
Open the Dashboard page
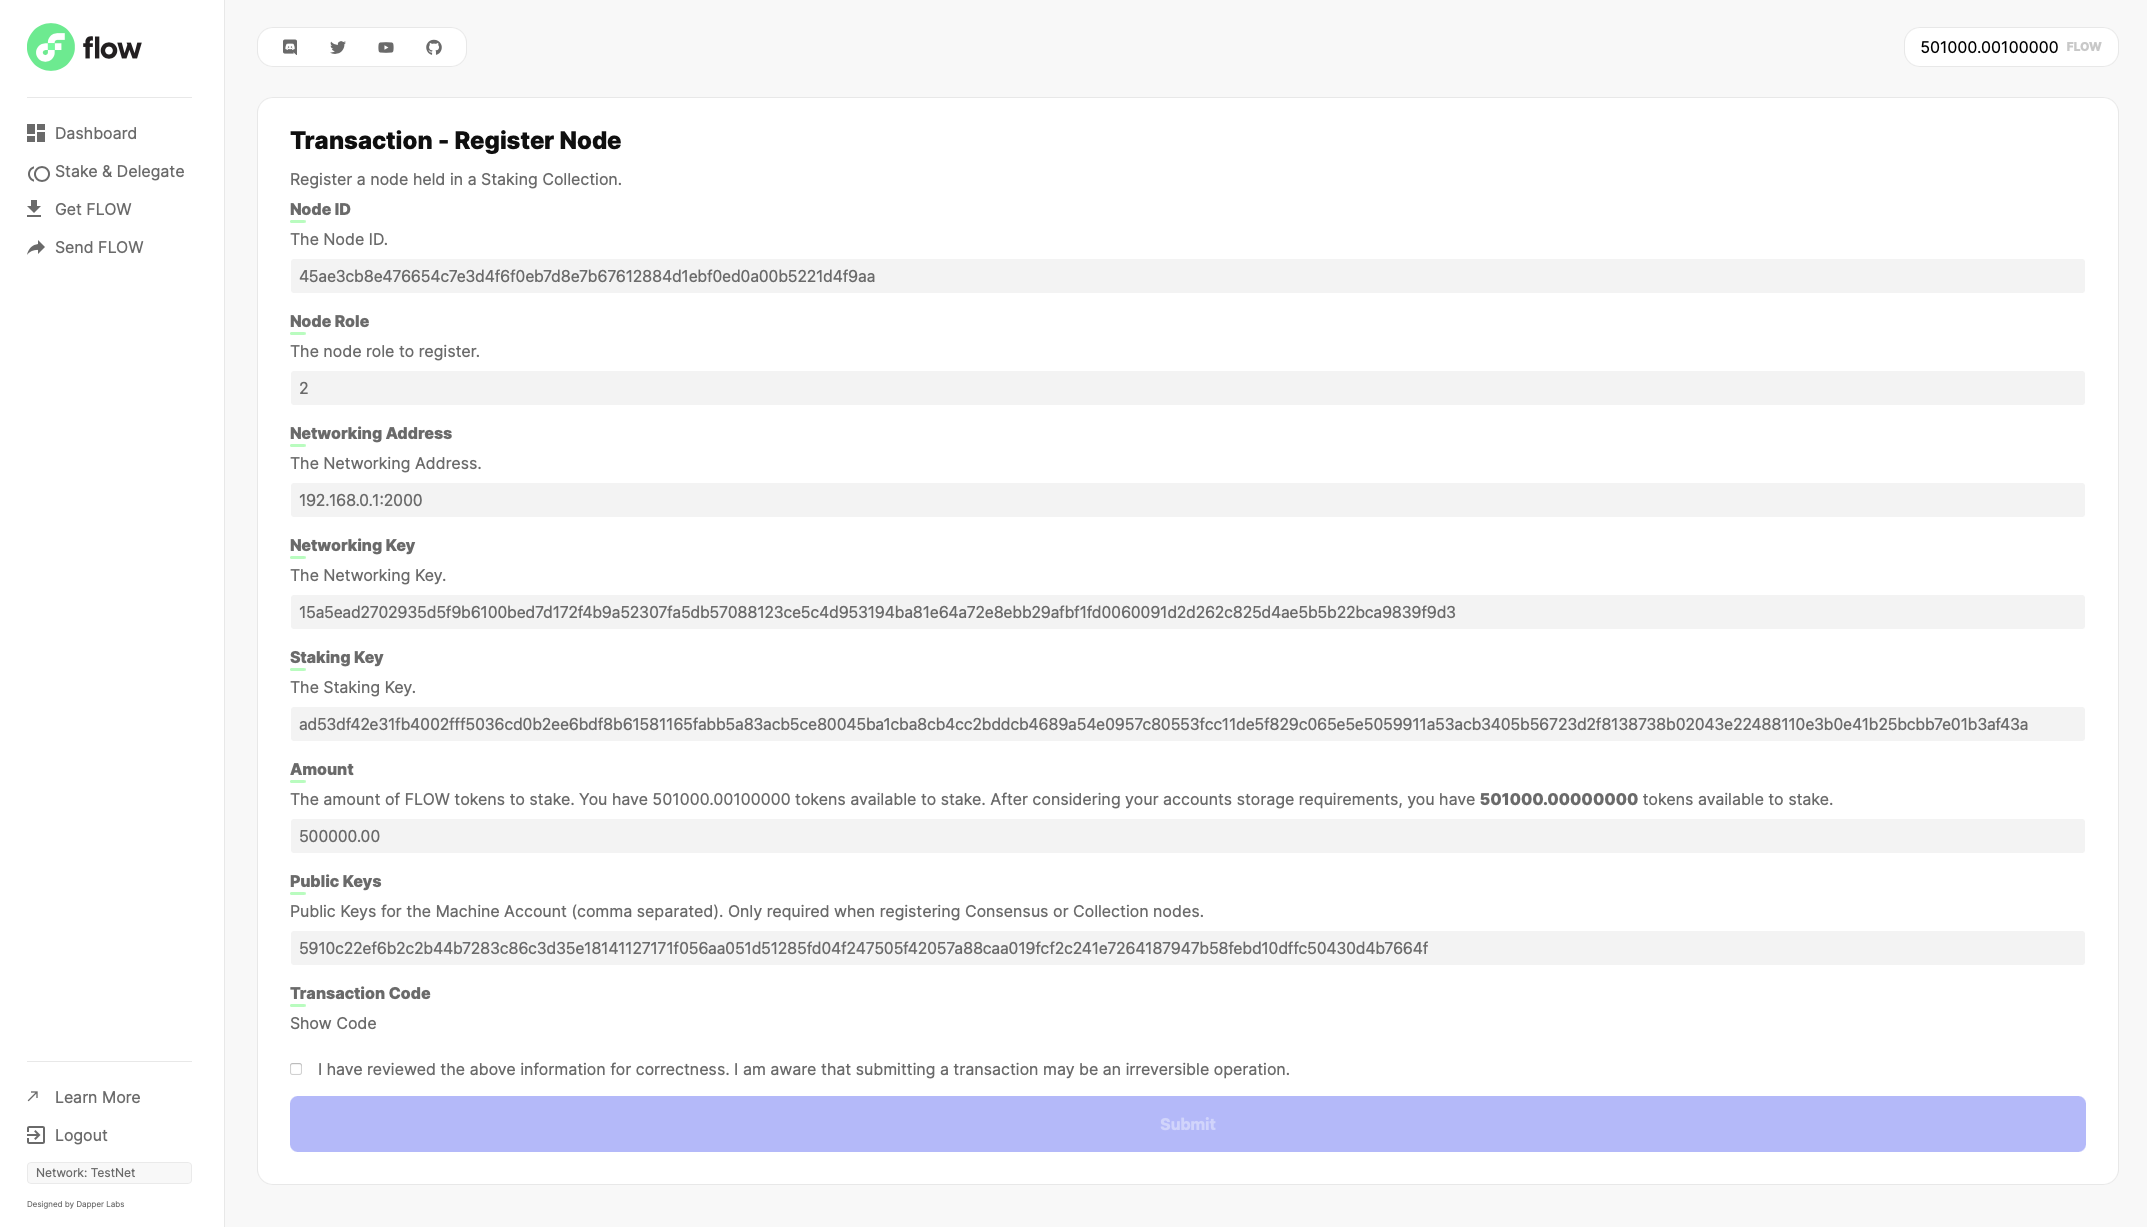tap(96, 133)
